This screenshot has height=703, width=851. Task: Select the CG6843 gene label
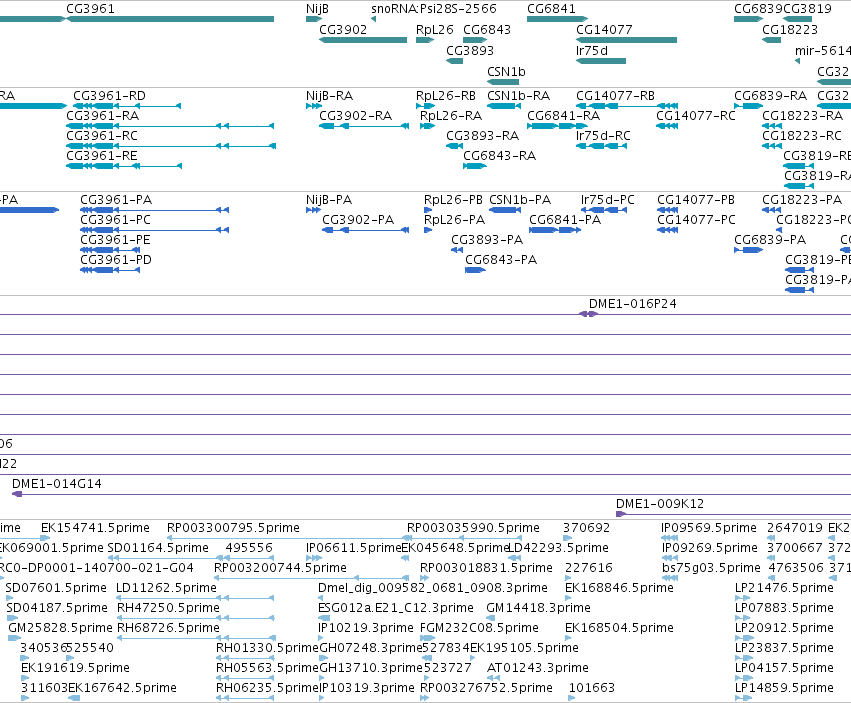click(x=487, y=30)
